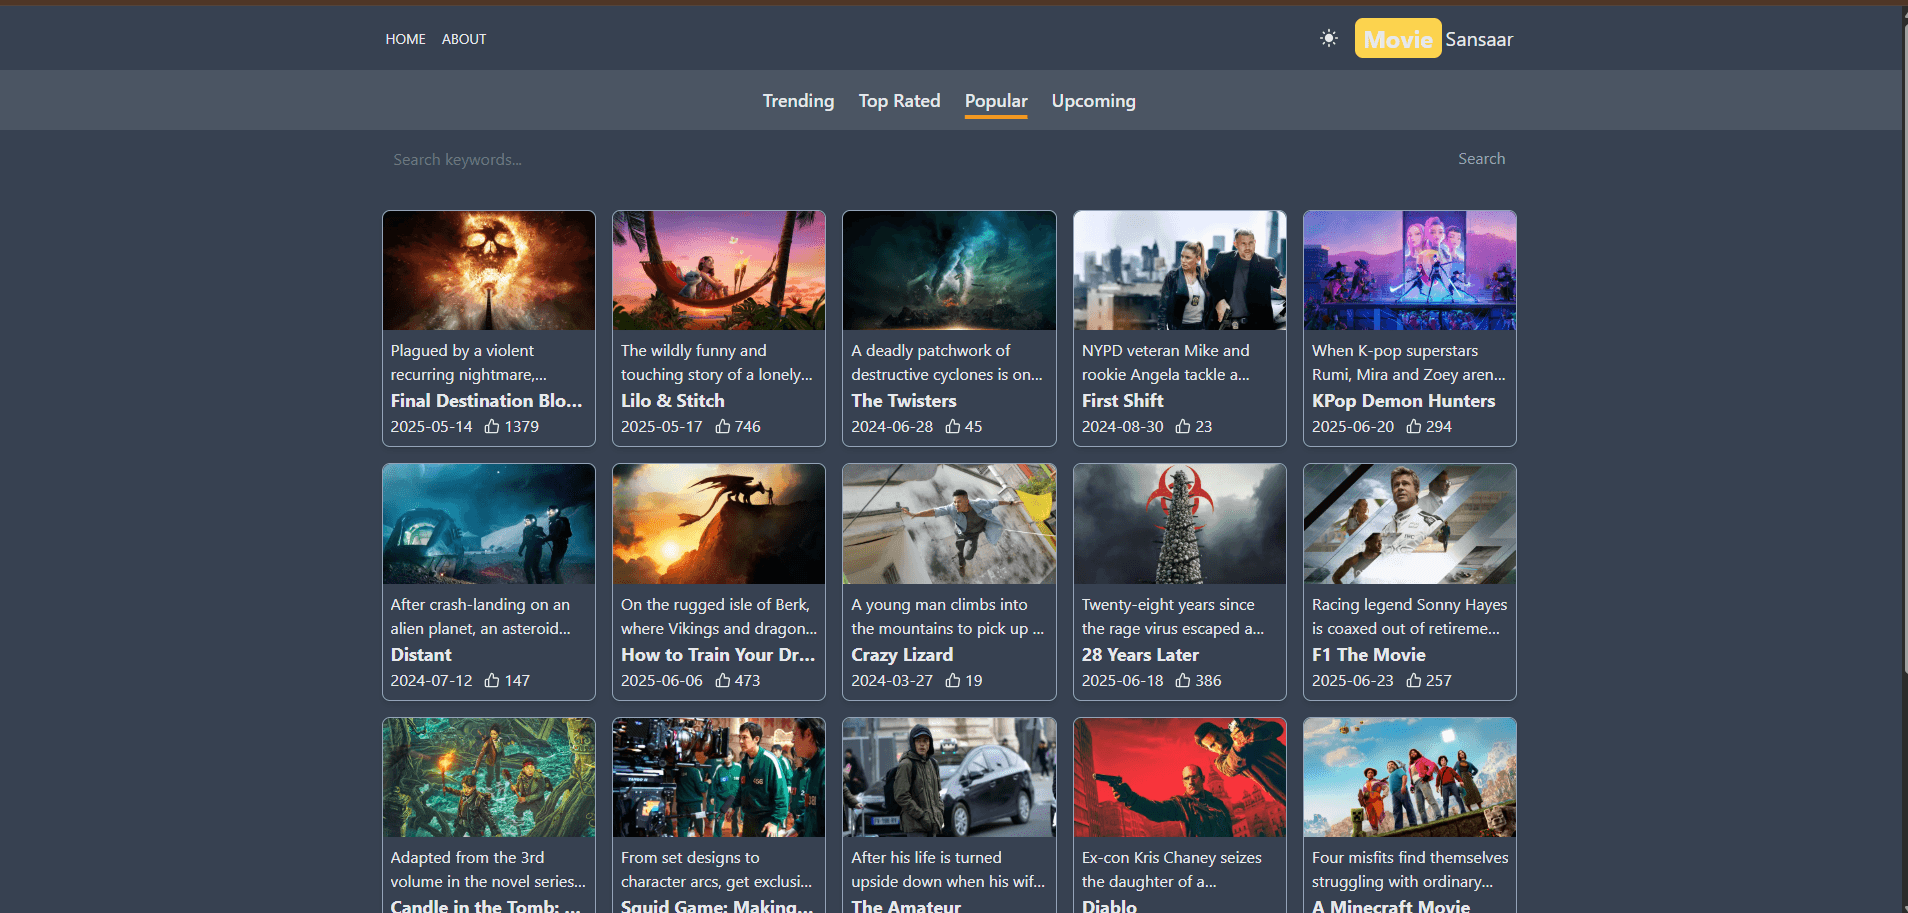1908x913 pixels.
Task: Open the Lilo & Stitch poster thumbnail
Action: click(719, 271)
